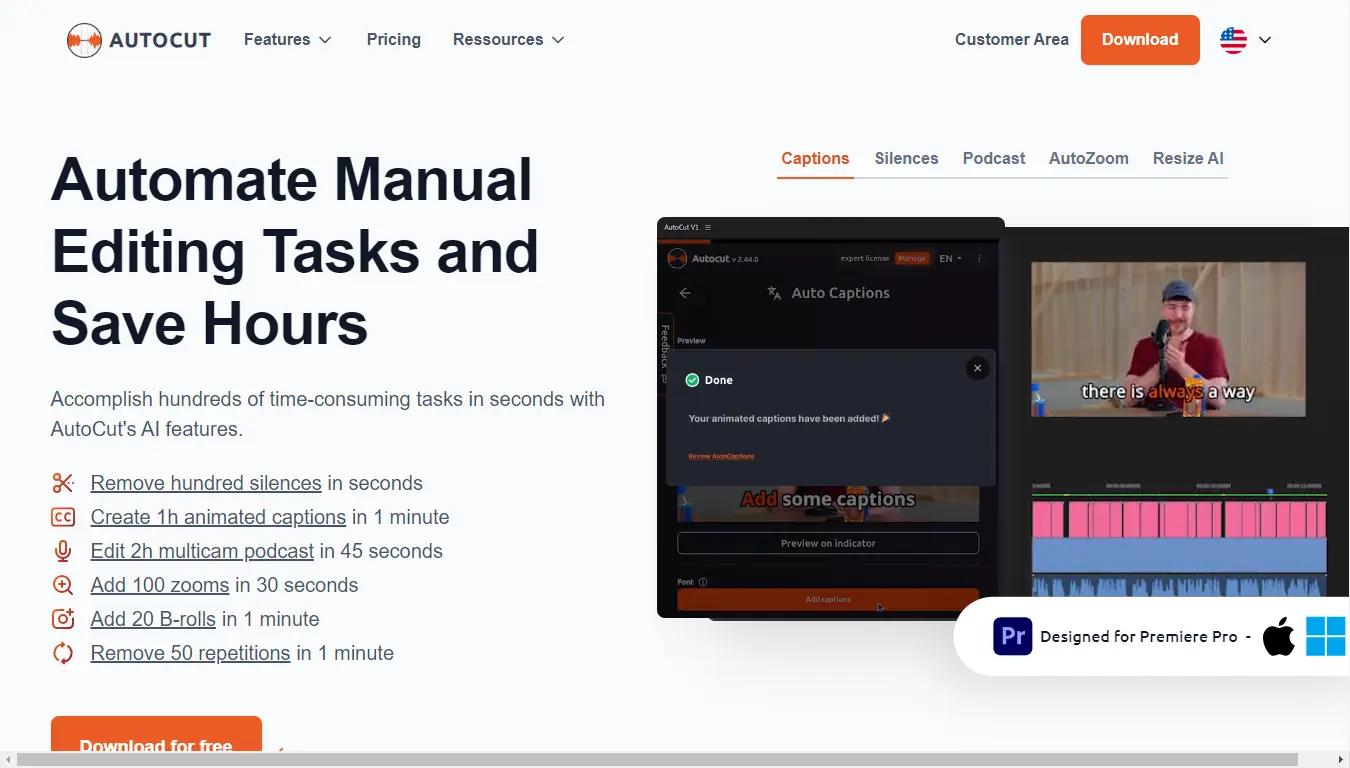Screen dimensions: 1350x768
Task: Open the plugin three-dot options menu
Action: (979, 258)
